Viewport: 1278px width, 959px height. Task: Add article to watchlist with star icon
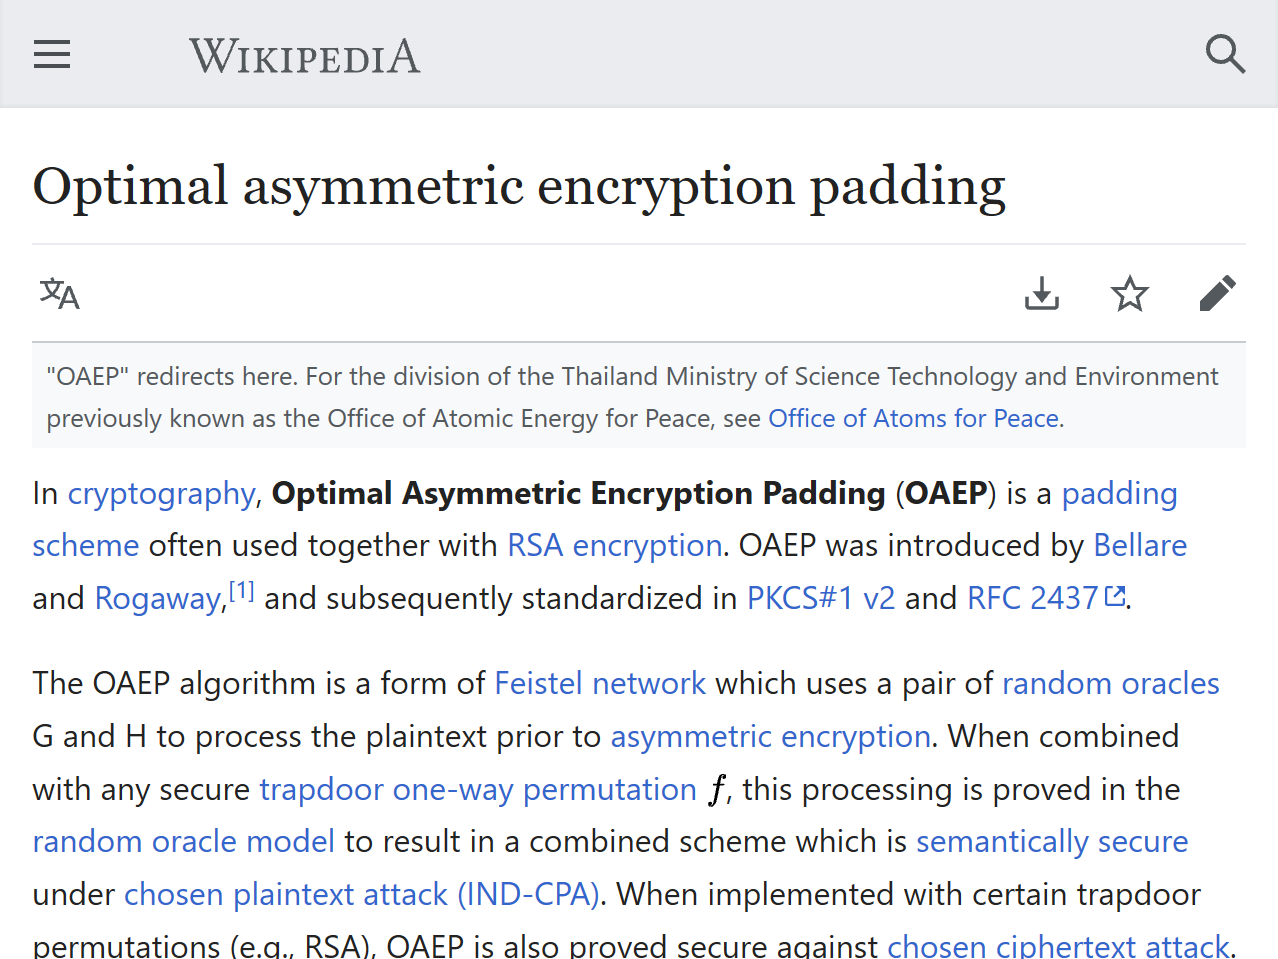pyautogui.click(x=1130, y=294)
